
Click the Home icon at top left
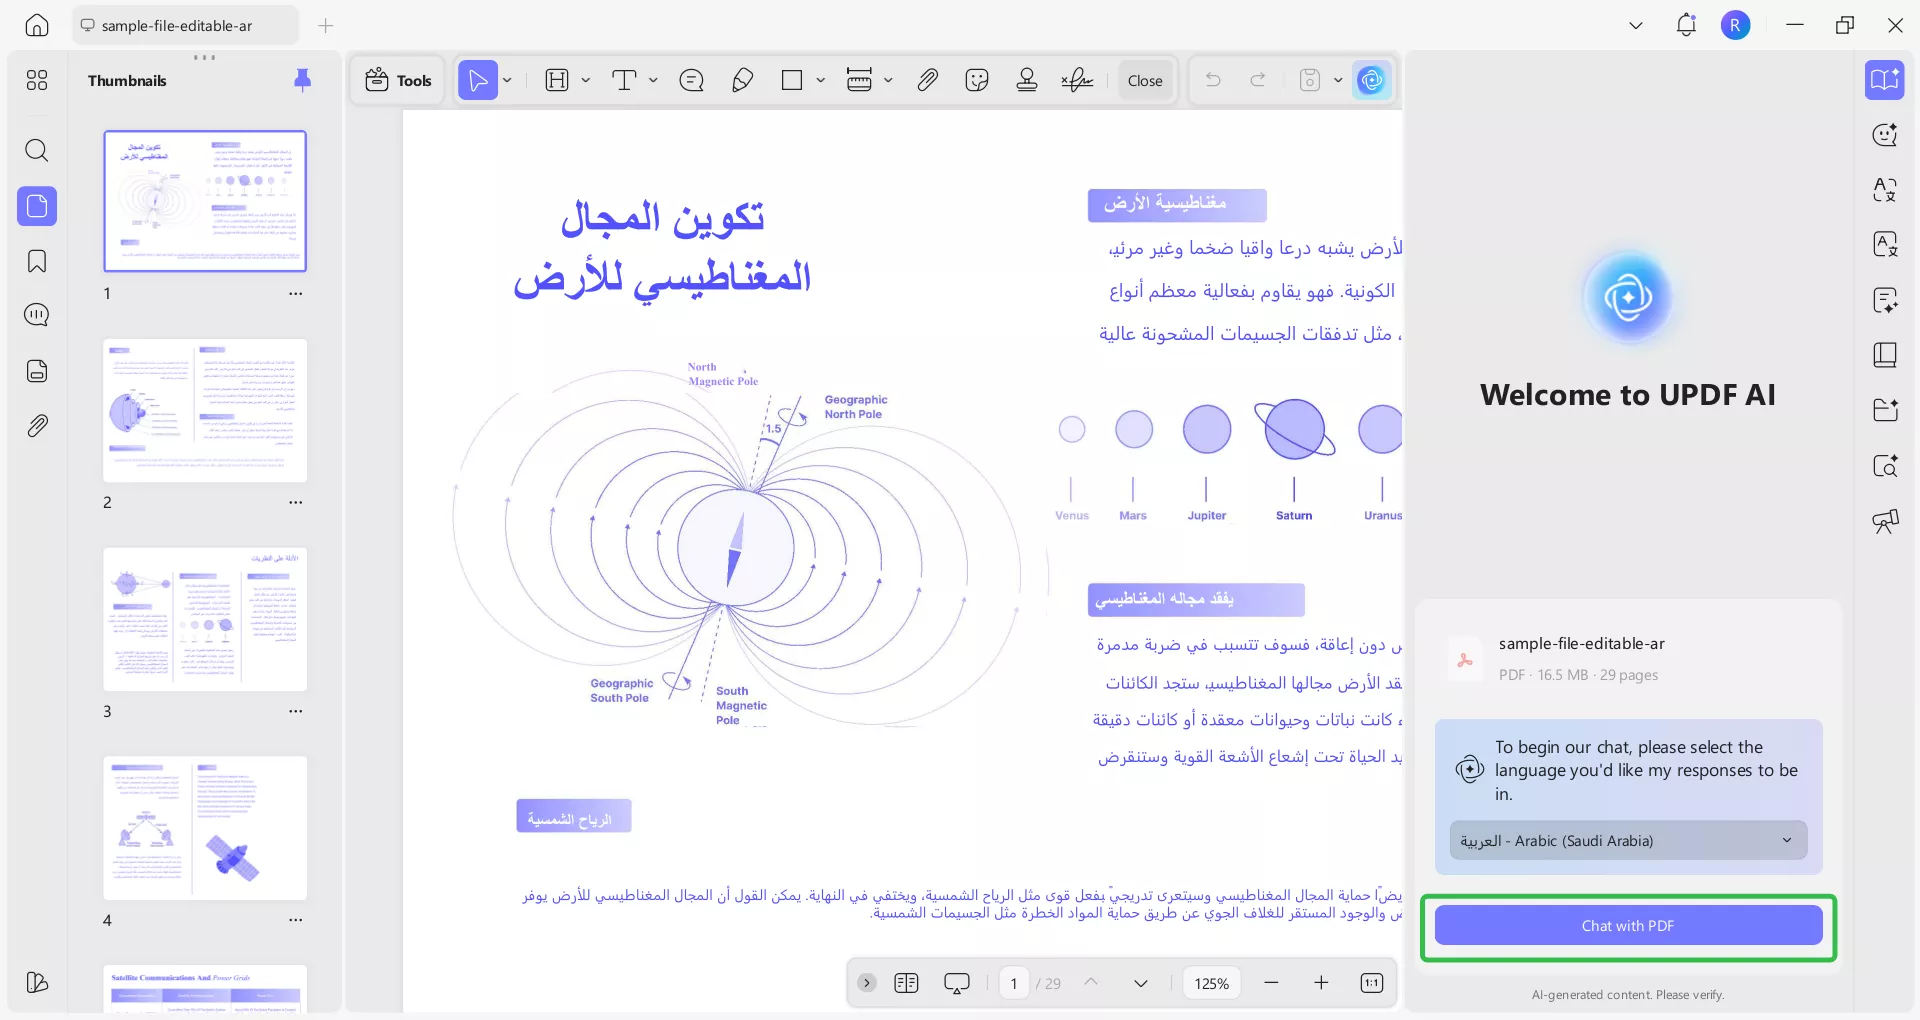(x=37, y=26)
